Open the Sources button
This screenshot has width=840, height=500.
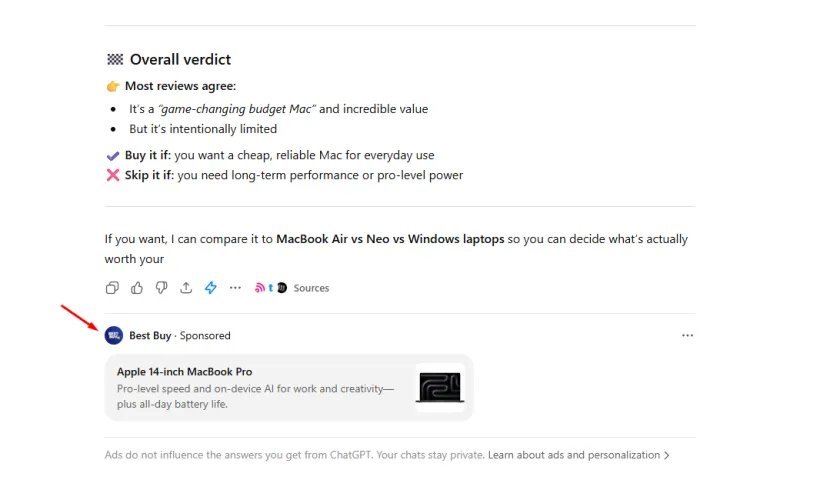(x=311, y=288)
